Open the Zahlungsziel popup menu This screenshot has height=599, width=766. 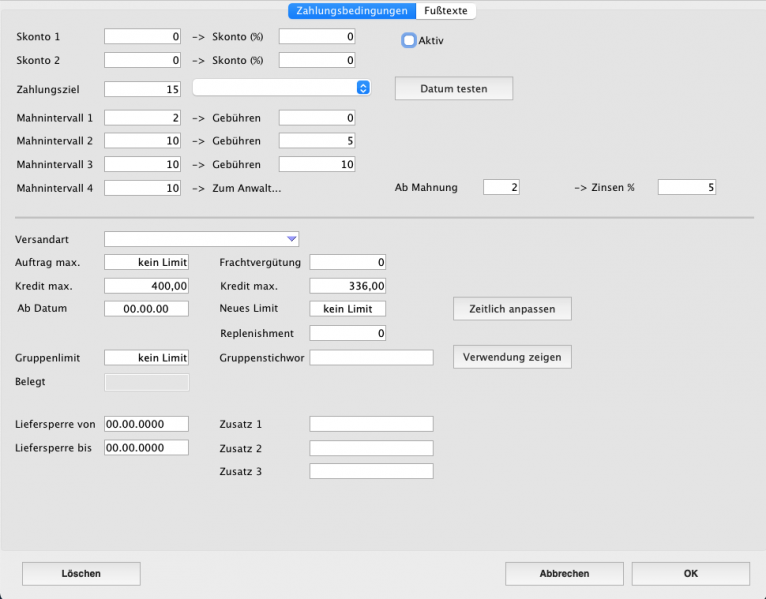[x=281, y=88]
